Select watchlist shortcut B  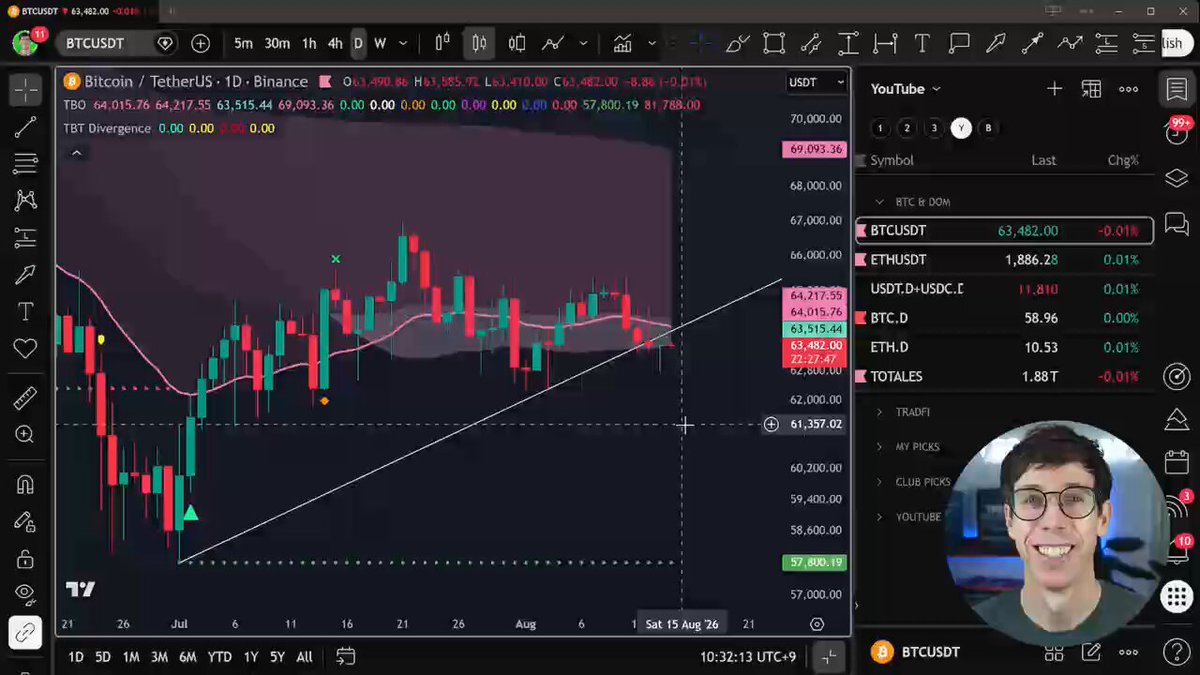click(x=988, y=128)
